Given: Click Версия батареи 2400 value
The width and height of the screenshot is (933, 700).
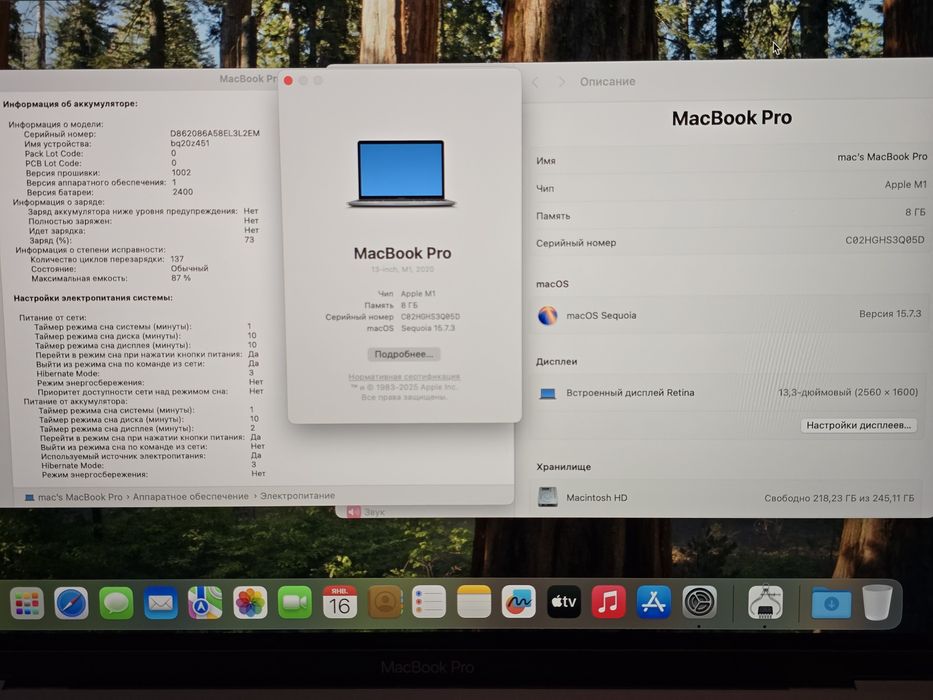Looking at the screenshot, I should tap(183, 192).
